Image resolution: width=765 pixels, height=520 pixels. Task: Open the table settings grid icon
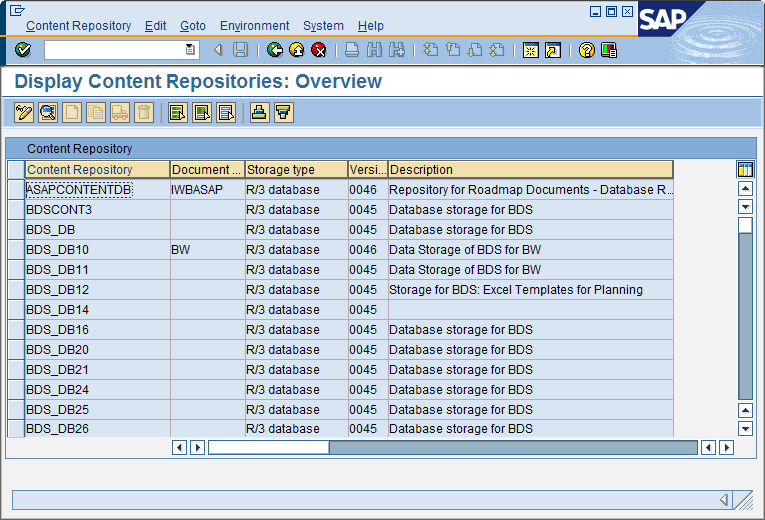[744, 169]
